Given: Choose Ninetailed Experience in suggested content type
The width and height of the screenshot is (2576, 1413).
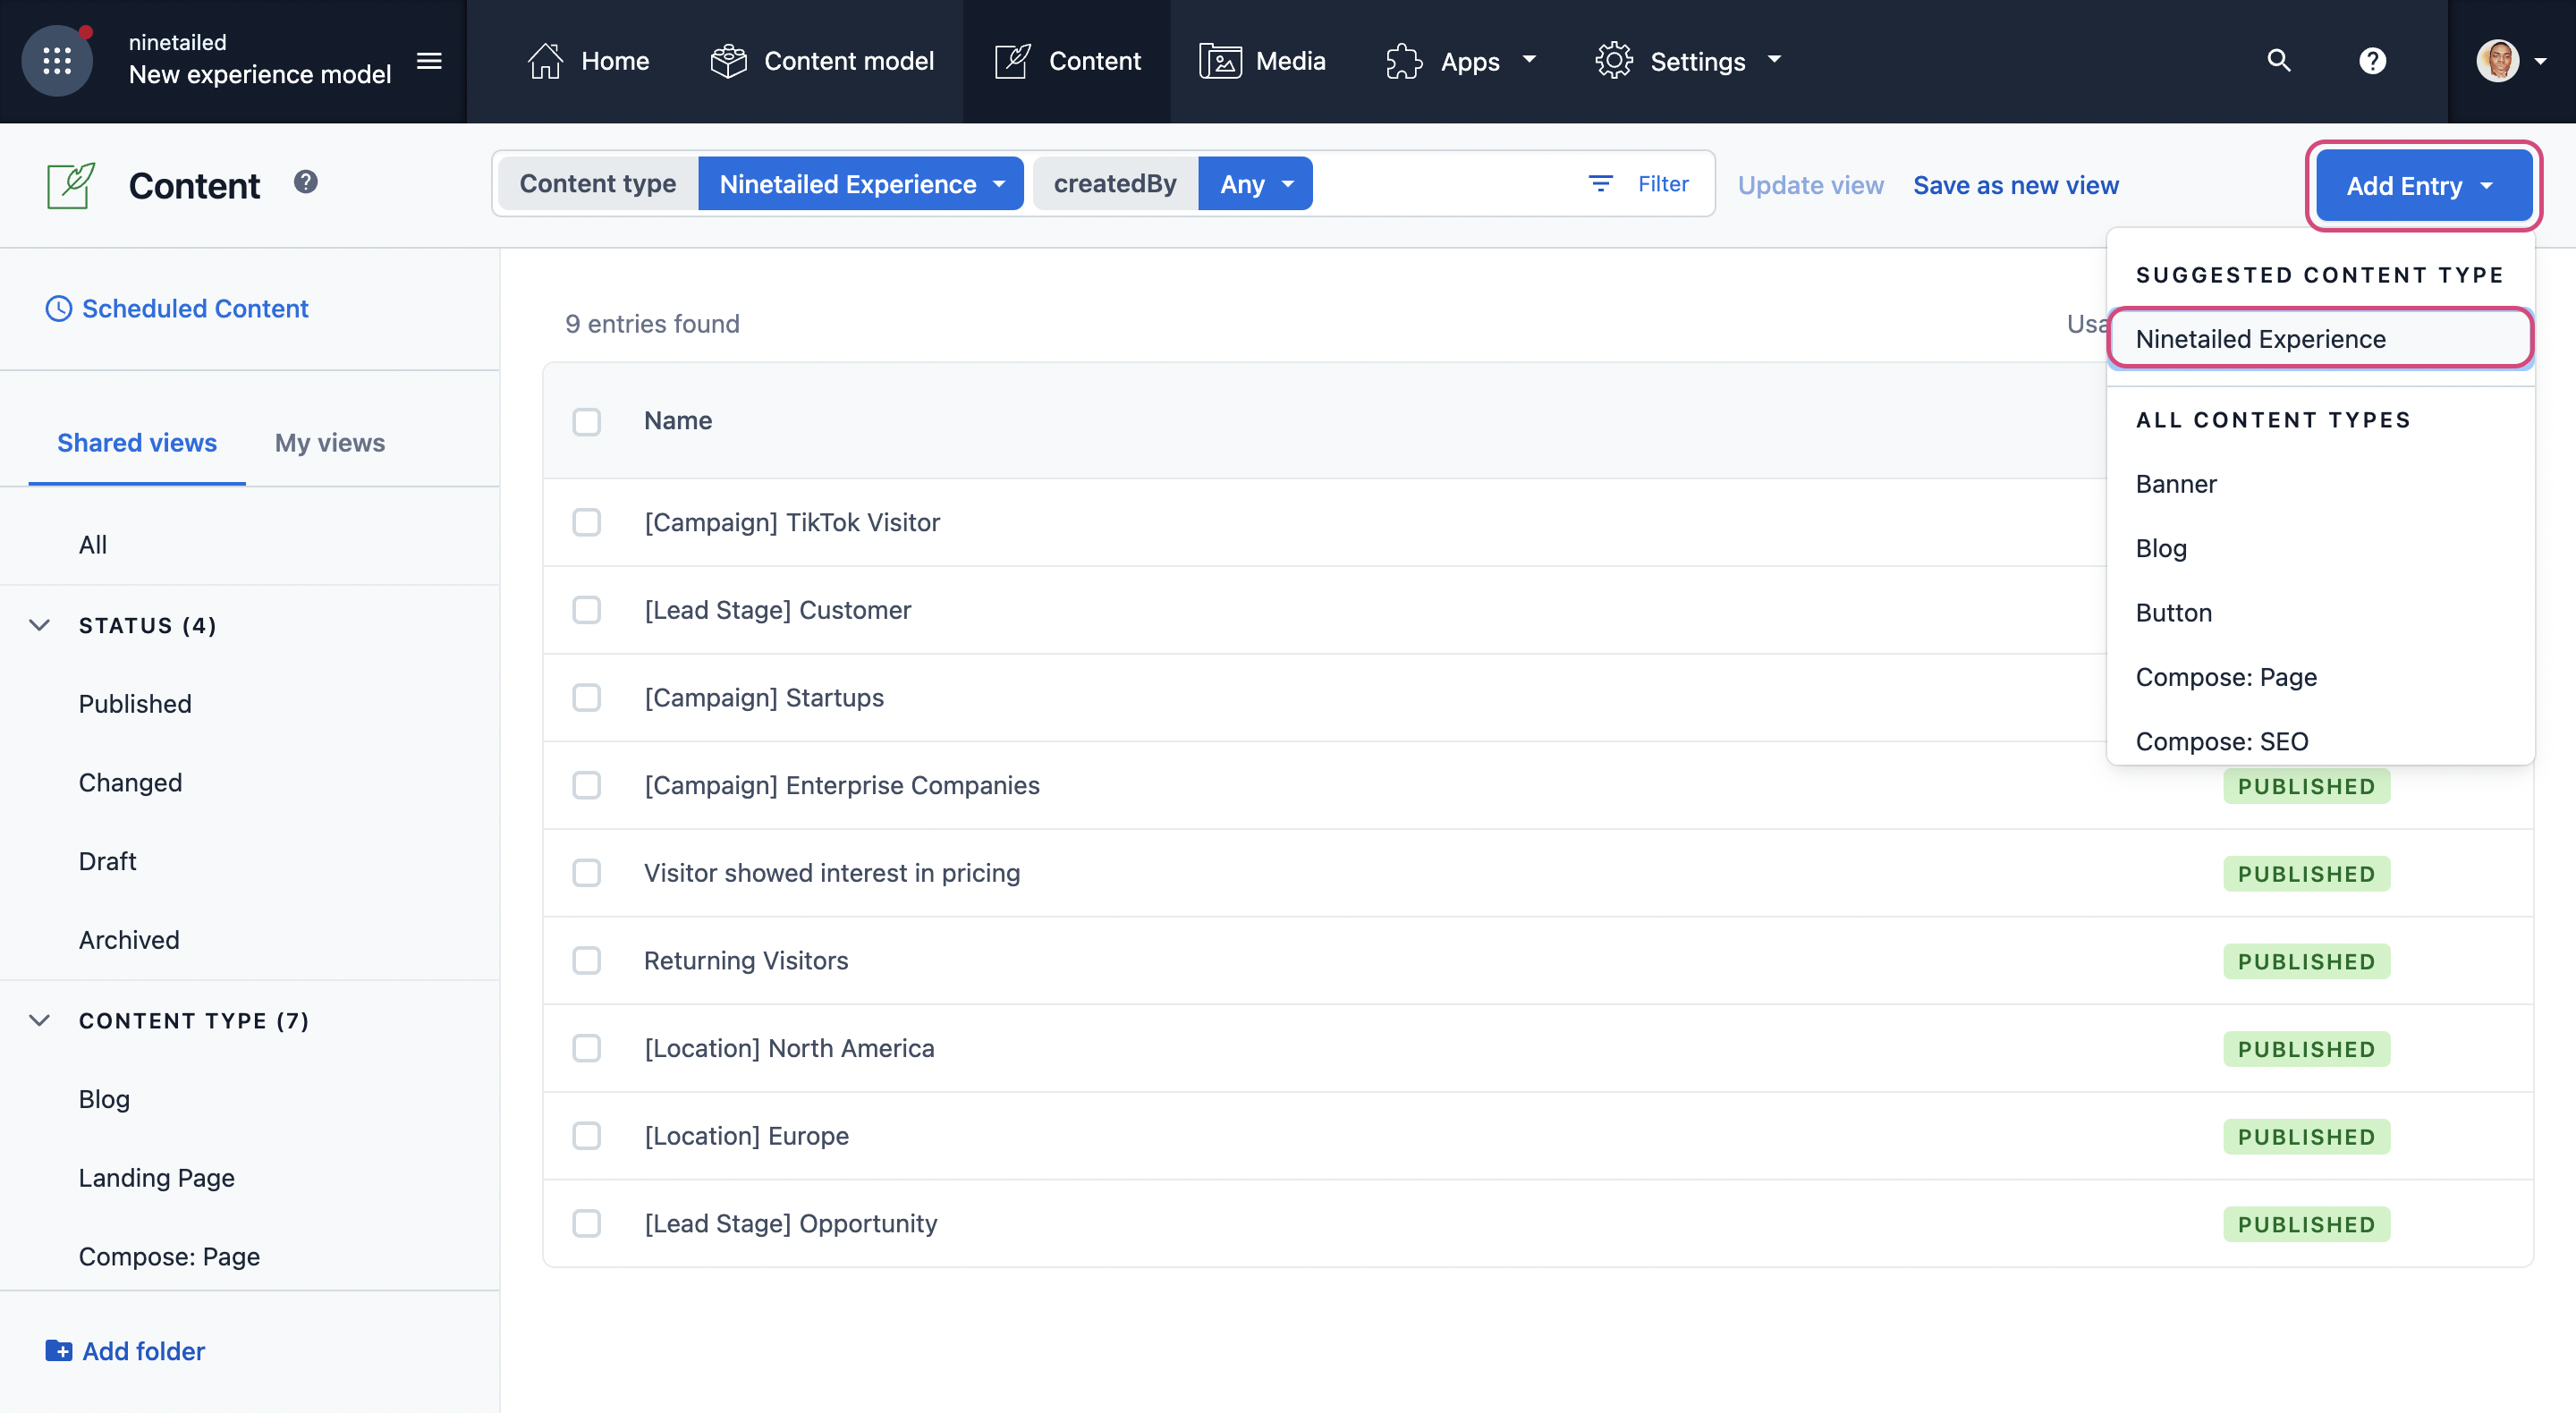Looking at the screenshot, I should click(2320, 339).
